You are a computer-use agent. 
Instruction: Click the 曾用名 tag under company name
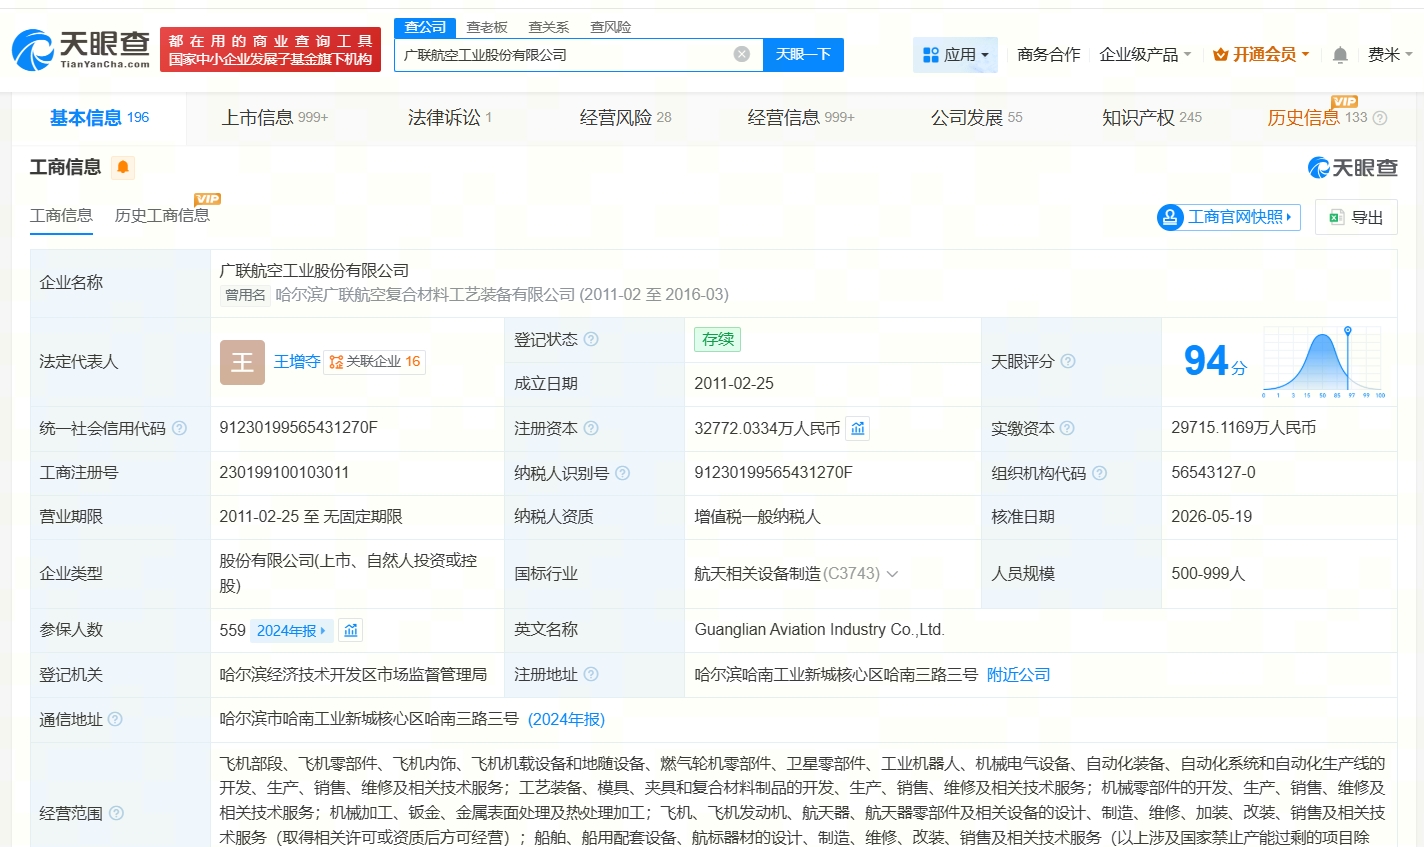pyautogui.click(x=245, y=295)
